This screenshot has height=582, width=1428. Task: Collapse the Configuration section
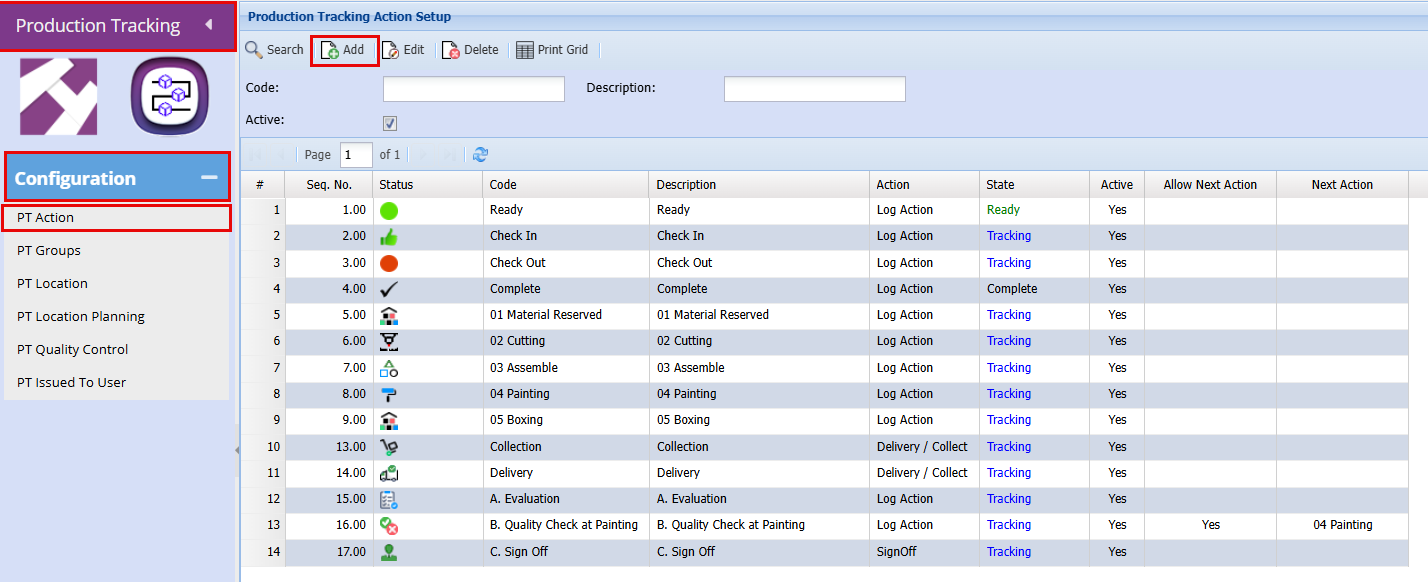[209, 178]
